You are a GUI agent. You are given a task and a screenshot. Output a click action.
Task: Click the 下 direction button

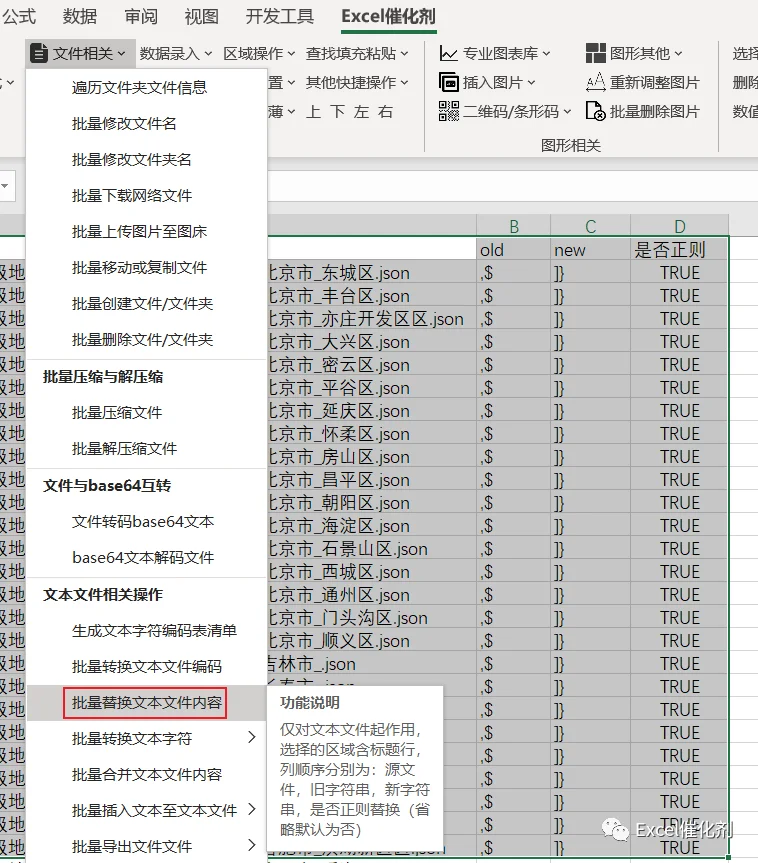pyautogui.click(x=337, y=112)
